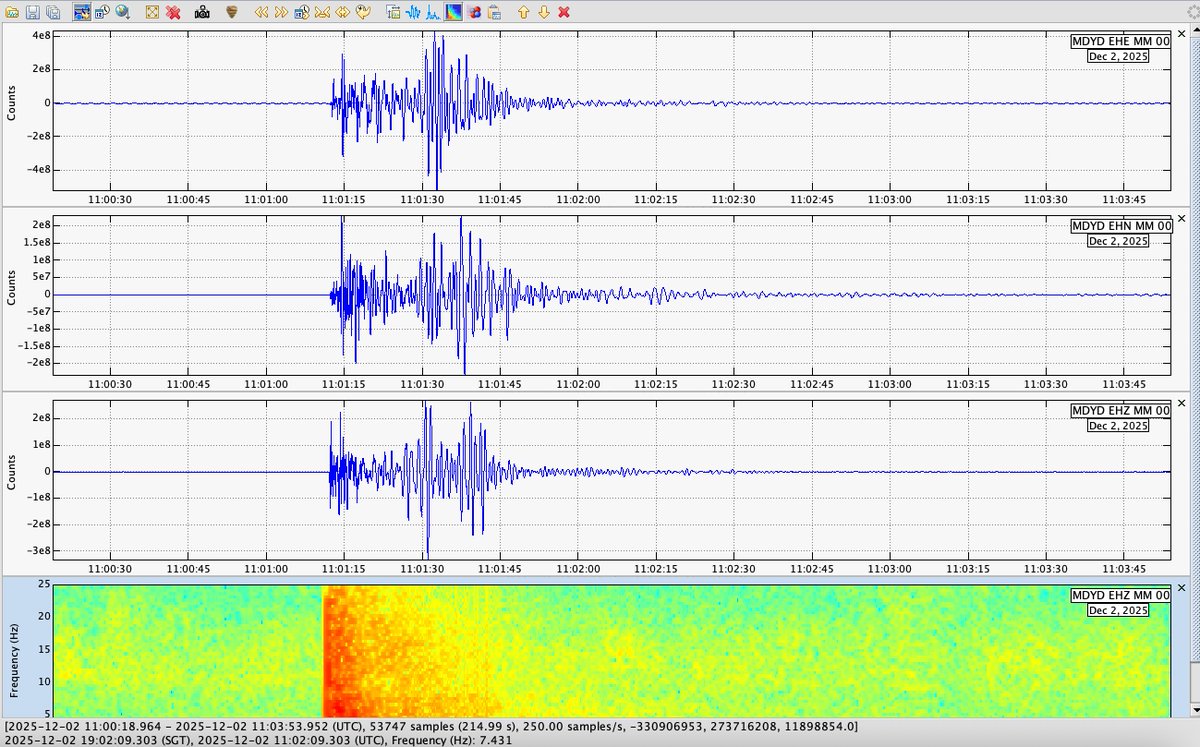The width and height of the screenshot is (1200, 747).
Task: Switch to waveform view icon
Action: (412, 12)
